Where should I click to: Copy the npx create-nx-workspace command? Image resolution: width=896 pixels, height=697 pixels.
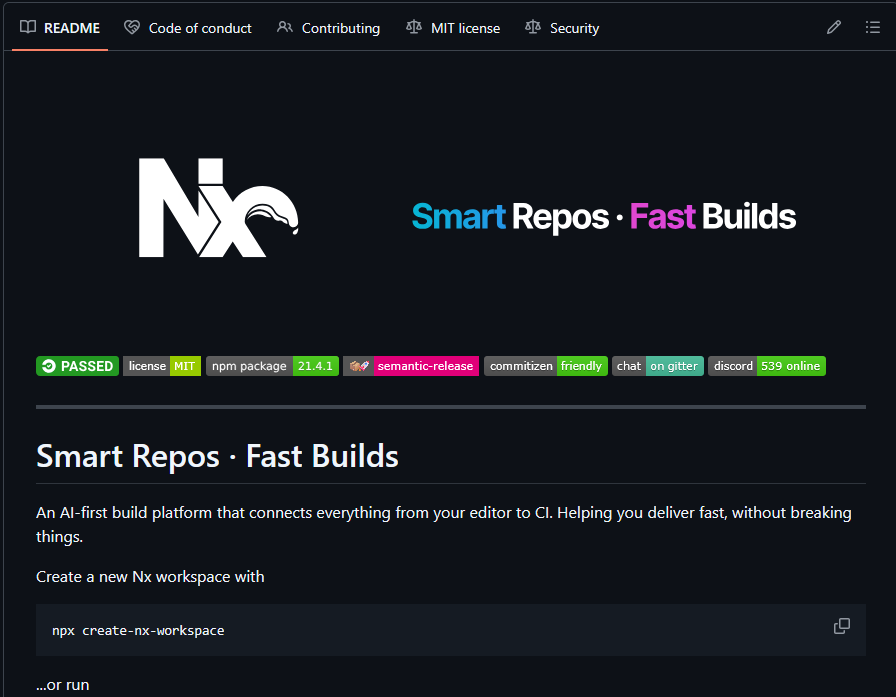click(x=842, y=626)
